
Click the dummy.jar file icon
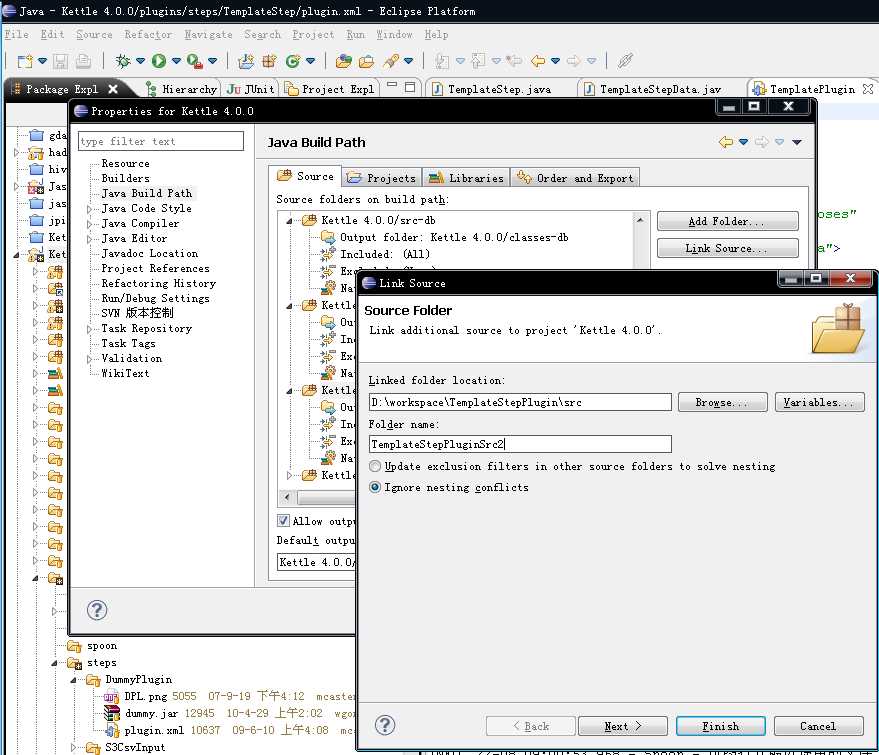112,713
